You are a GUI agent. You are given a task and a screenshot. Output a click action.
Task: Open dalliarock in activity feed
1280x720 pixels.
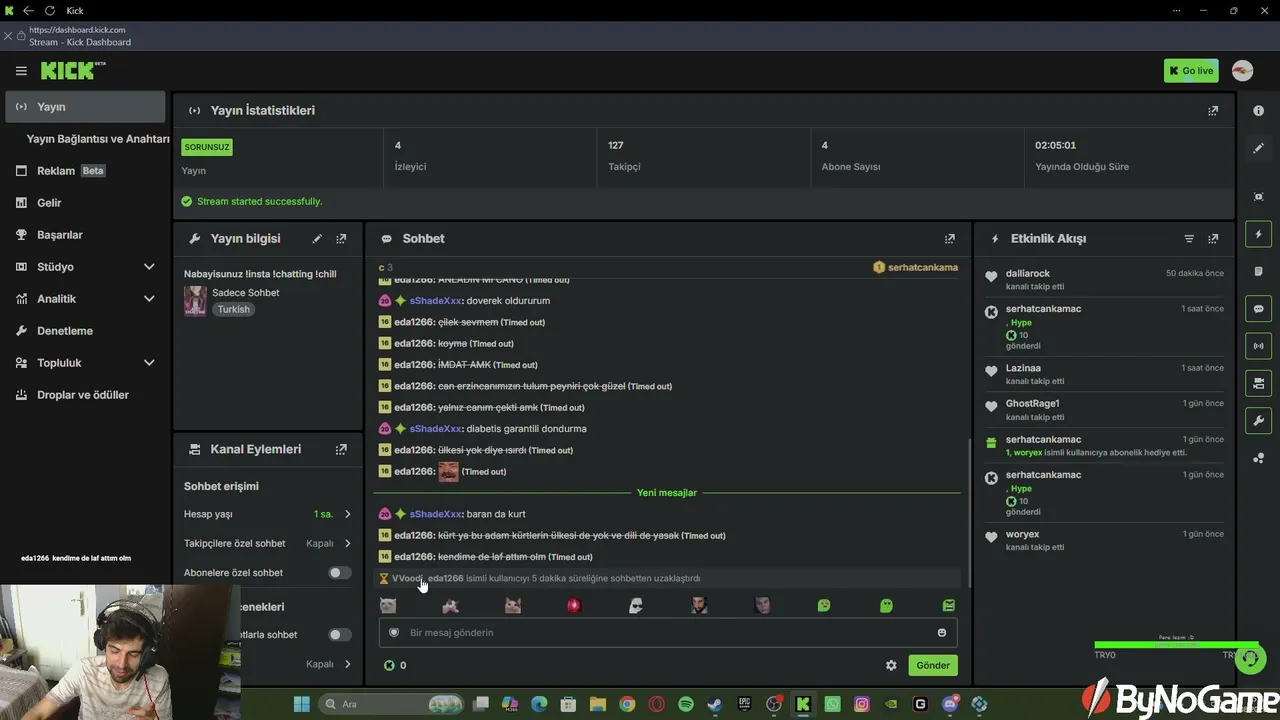point(1028,273)
